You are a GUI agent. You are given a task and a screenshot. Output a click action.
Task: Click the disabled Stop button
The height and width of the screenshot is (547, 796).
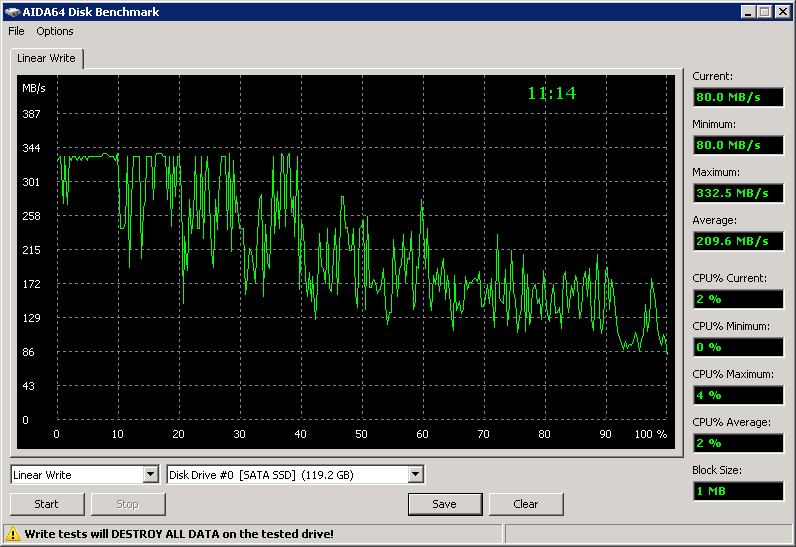click(128, 504)
